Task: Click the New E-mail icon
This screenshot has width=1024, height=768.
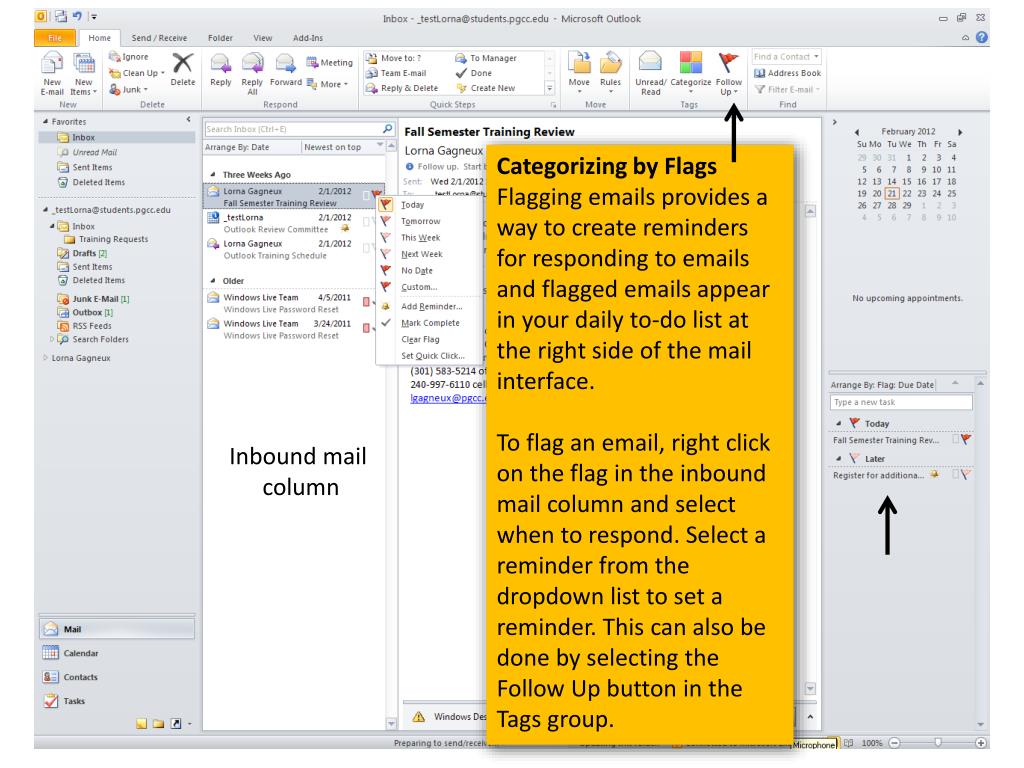Action: [20, 68]
